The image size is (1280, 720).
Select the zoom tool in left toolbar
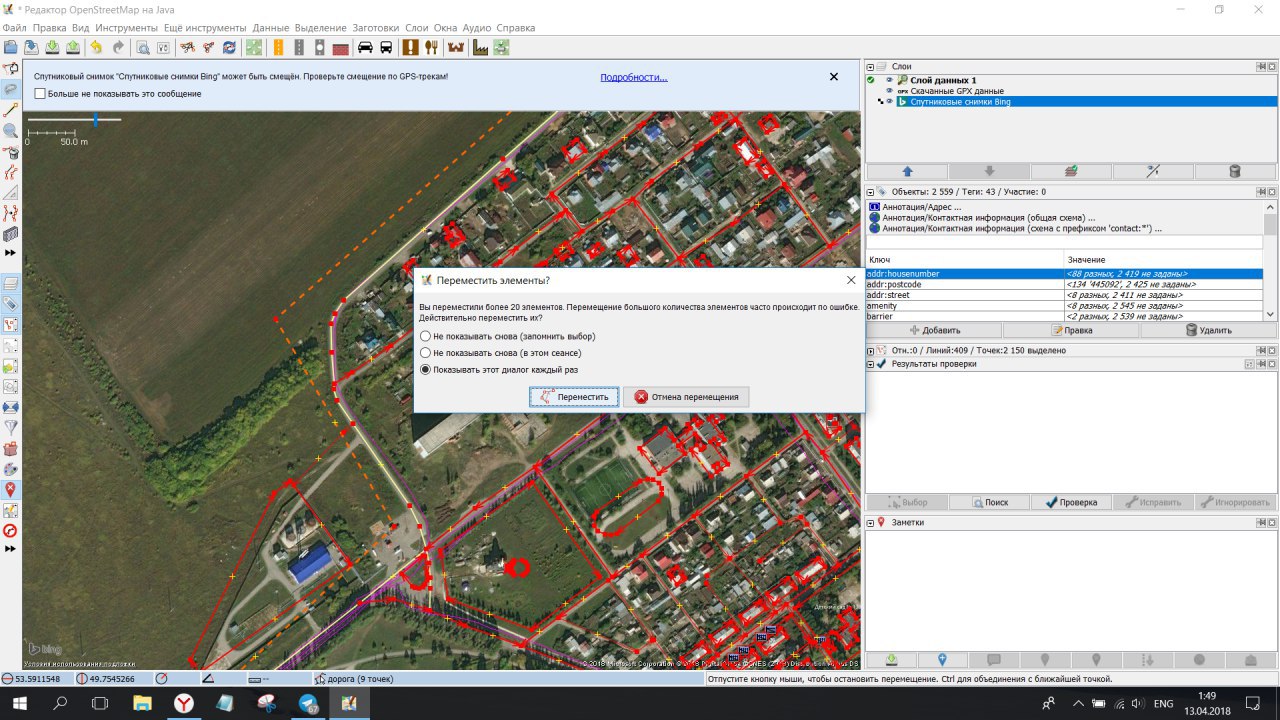(x=11, y=131)
